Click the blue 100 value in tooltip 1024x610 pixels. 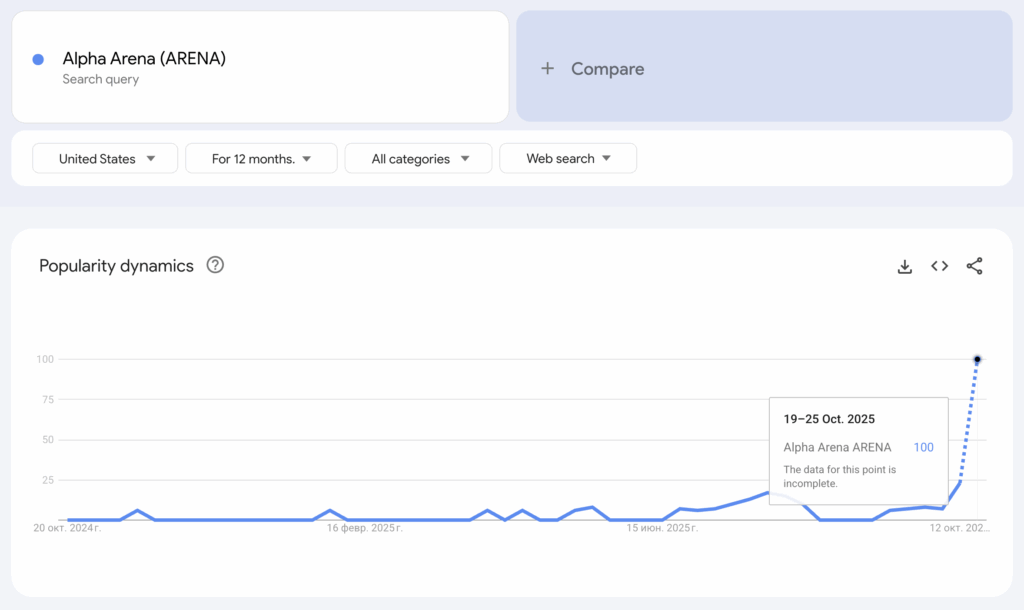(x=923, y=447)
